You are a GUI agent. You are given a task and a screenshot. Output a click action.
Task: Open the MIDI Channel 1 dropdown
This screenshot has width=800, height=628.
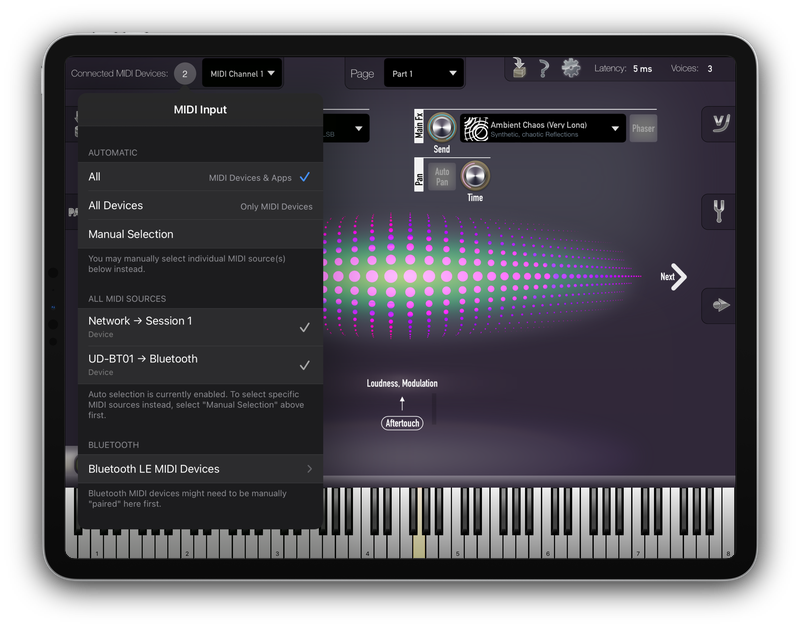241,73
